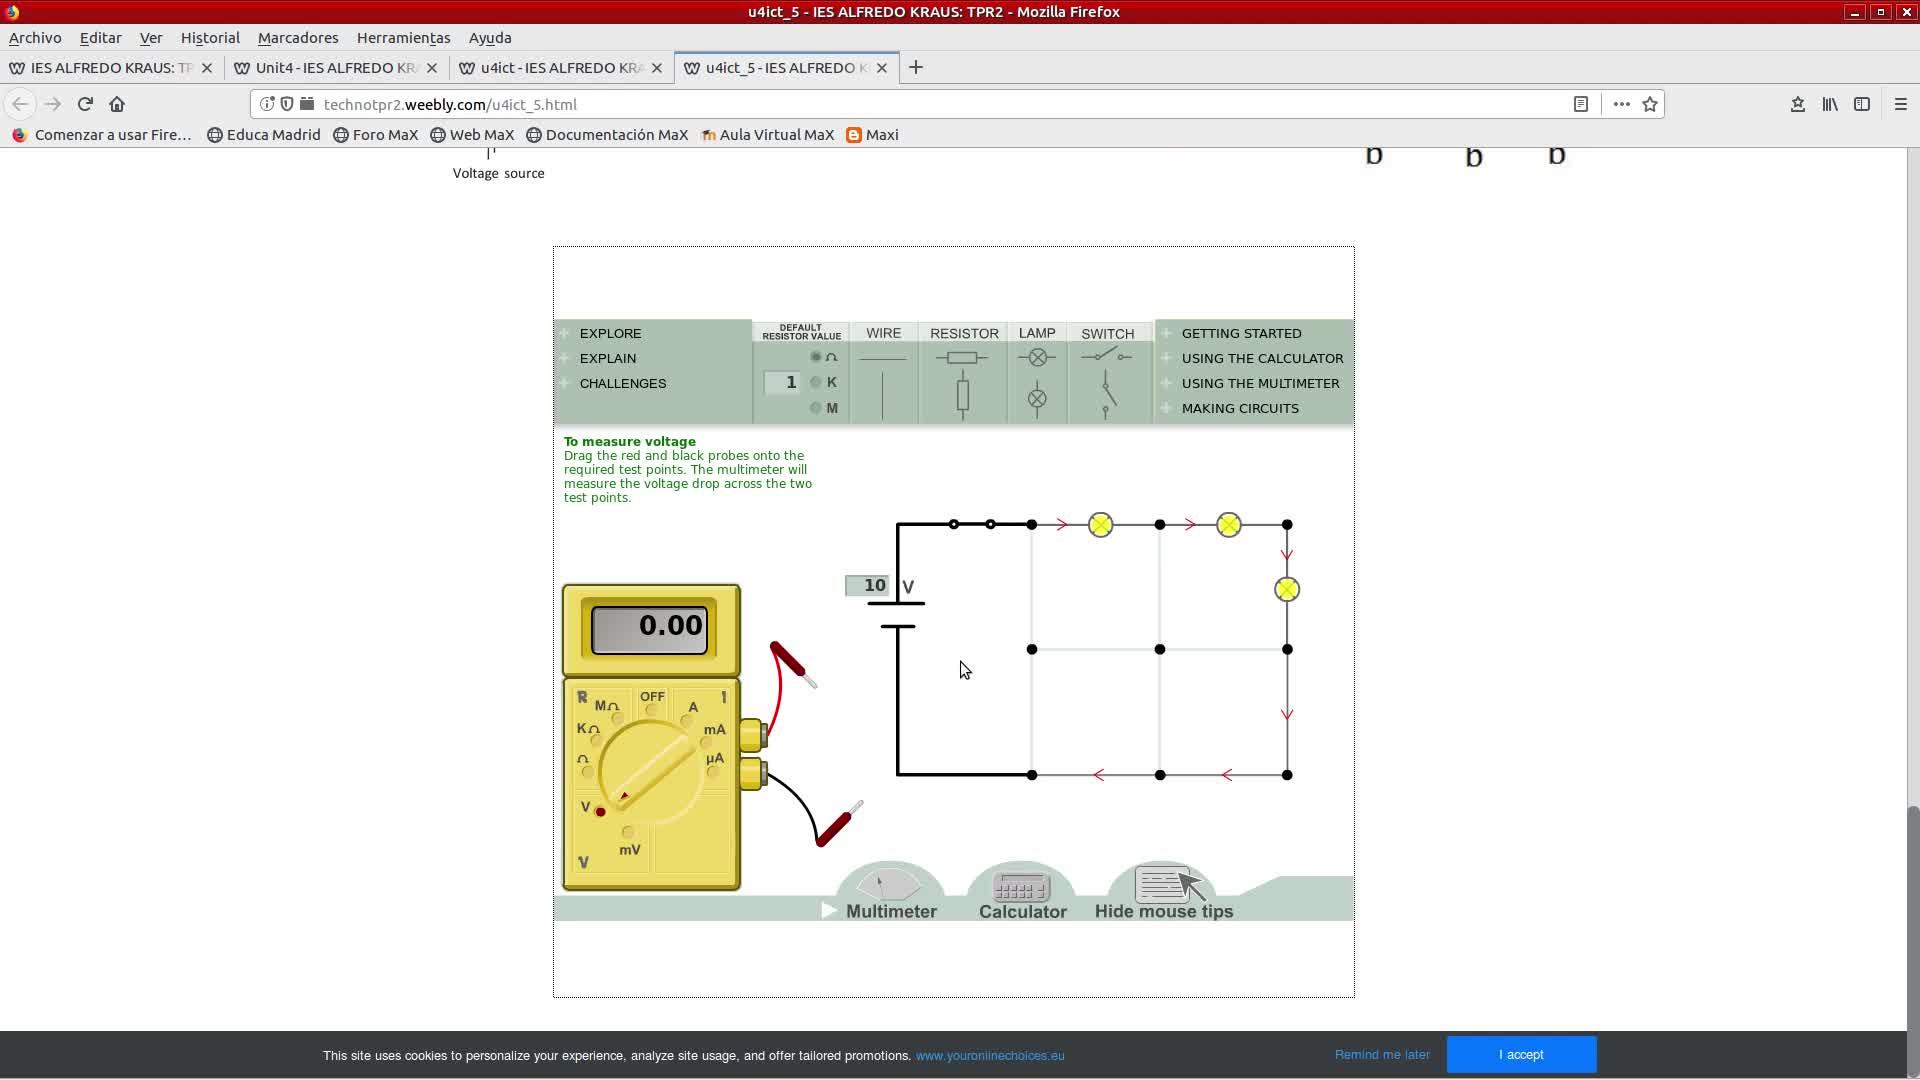Click Hide mouse tips icon
The width and height of the screenshot is (1920, 1080).
[x=1163, y=887]
